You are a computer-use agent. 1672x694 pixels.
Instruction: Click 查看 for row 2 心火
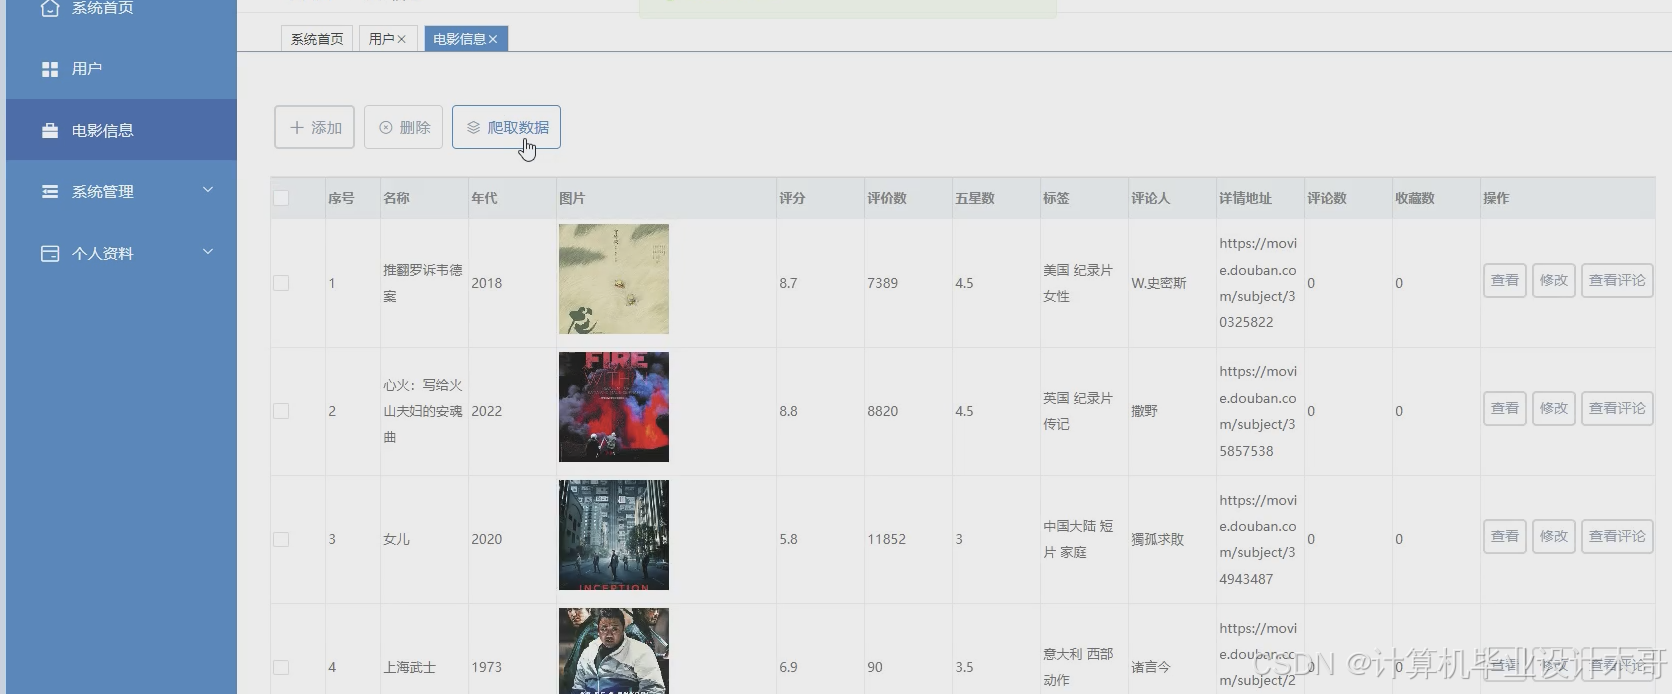(x=1504, y=408)
